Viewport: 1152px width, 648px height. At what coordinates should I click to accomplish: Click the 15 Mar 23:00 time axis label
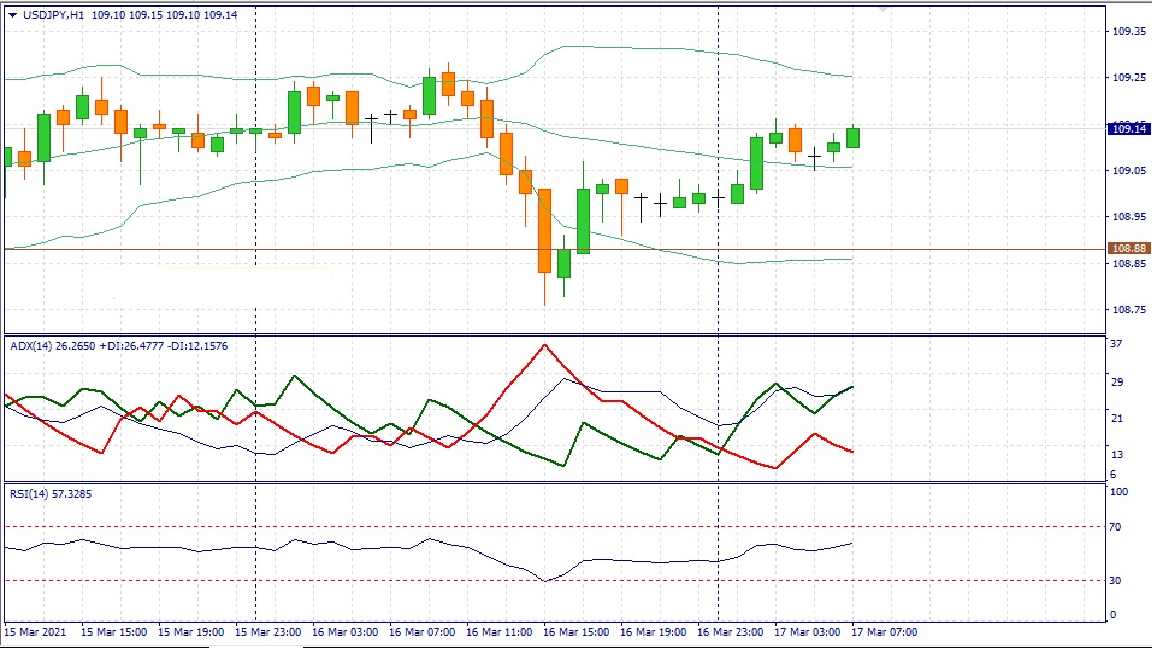point(268,632)
